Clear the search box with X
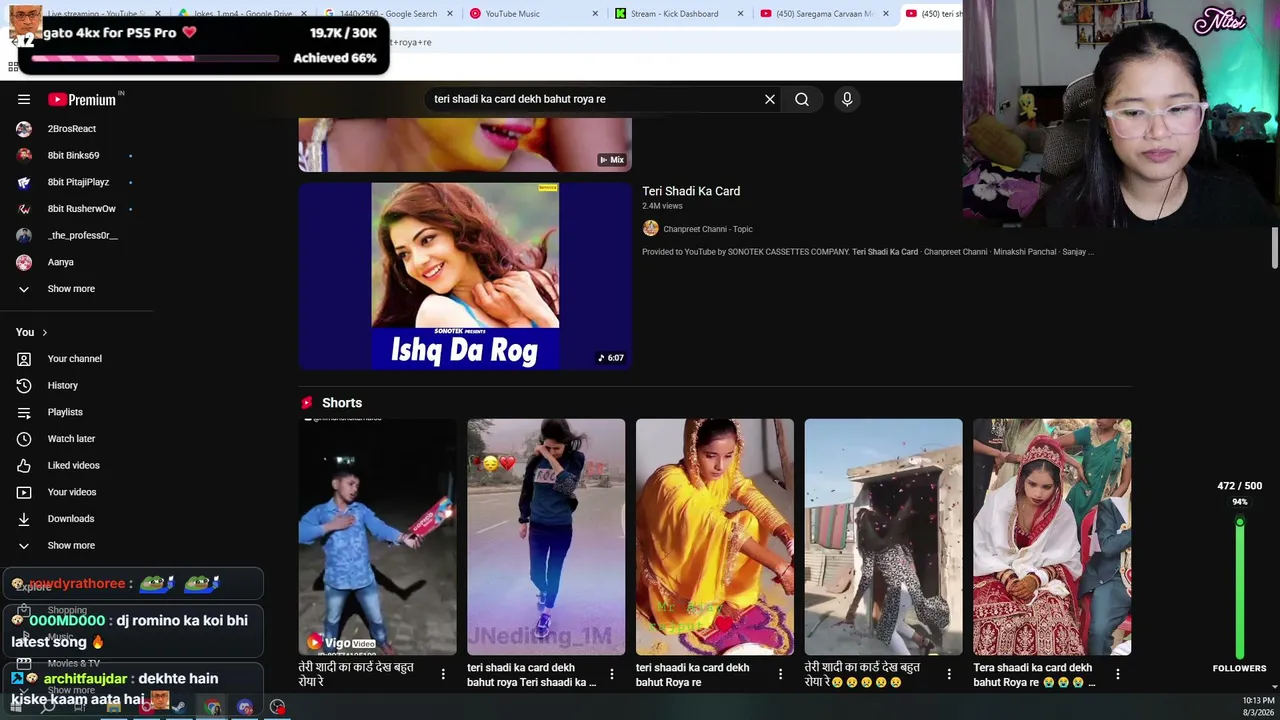Screen dimensions: 1280x720 point(770,99)
